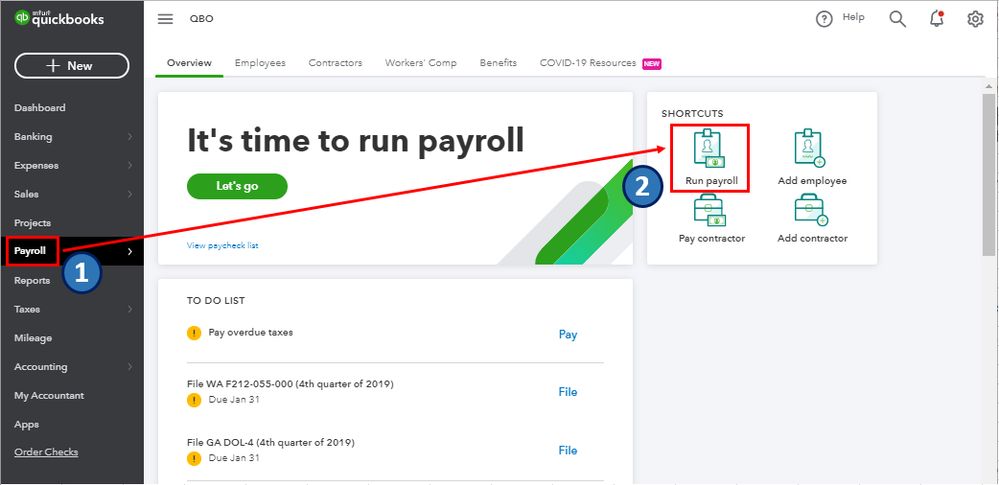Image resolution: width=999 pixels, height=485 pixels.
Task: Open Mileage in the sidebar
Action: pos(33,338)
